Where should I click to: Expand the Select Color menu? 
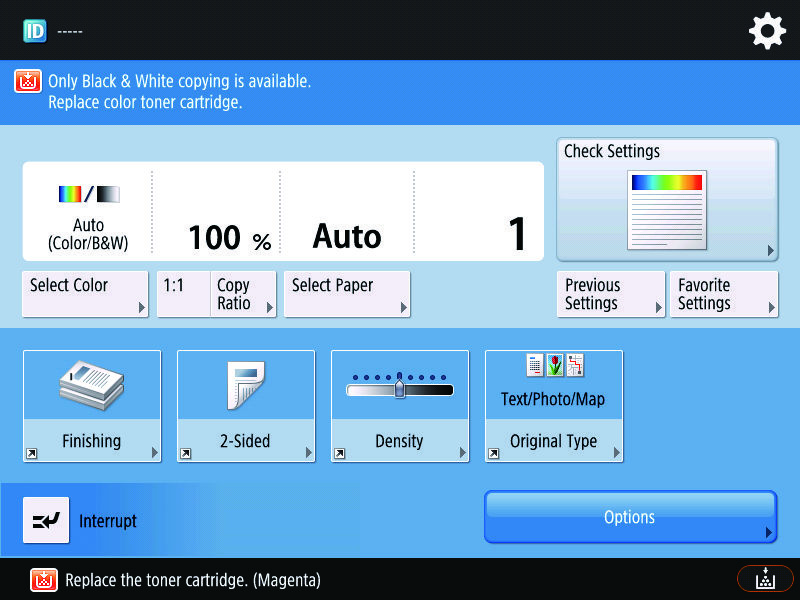tap(85, 294)
